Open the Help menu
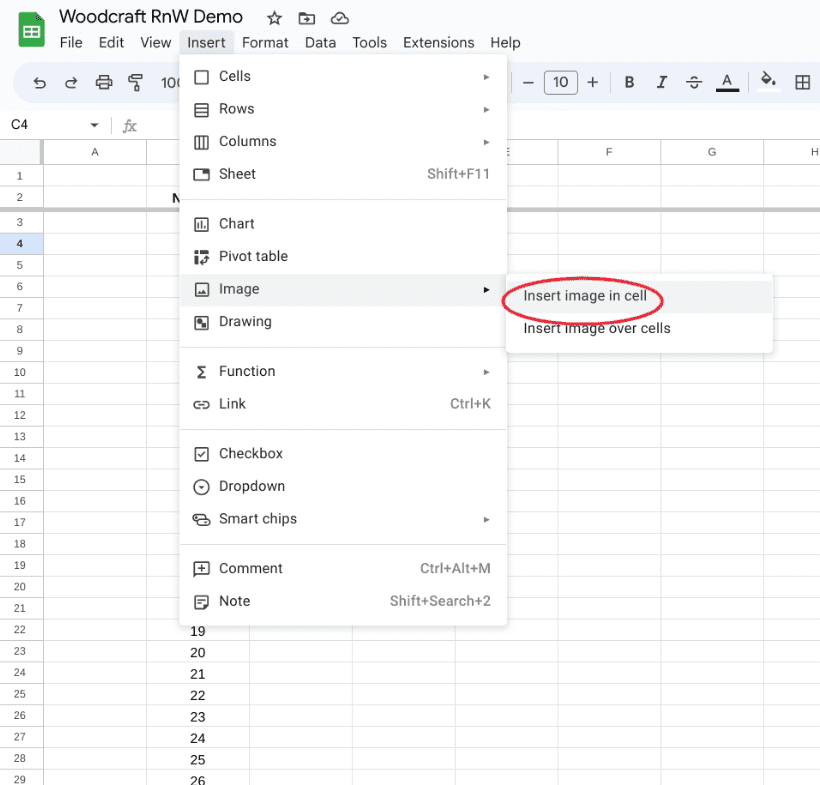Viewport: 820px width, 785px height. pyautogui.click(x=505, y=42)
